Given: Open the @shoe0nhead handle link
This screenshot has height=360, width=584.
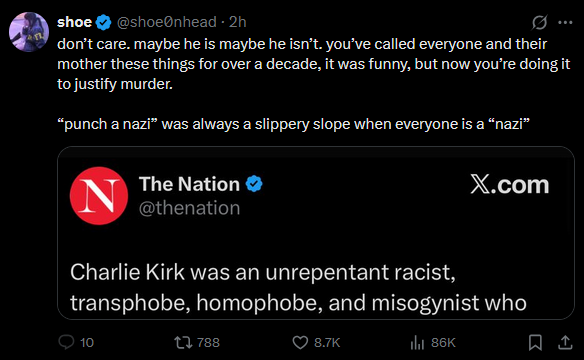Looking at the screenshot, I should point(166,22).
